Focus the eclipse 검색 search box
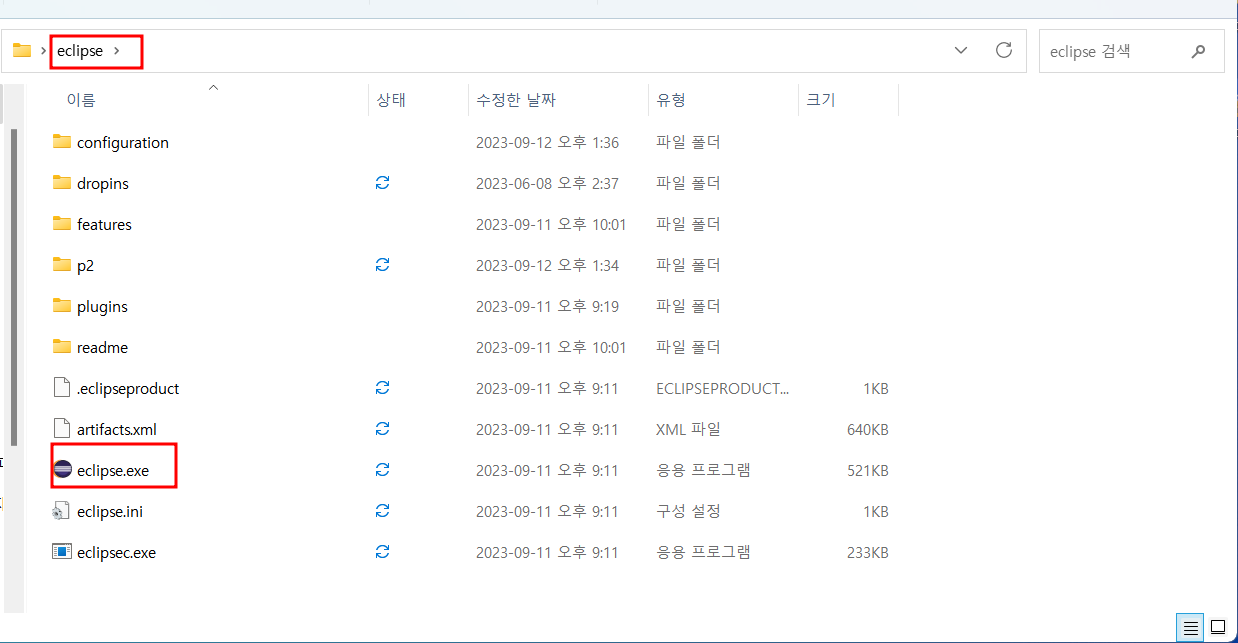 pos(1132,51)
